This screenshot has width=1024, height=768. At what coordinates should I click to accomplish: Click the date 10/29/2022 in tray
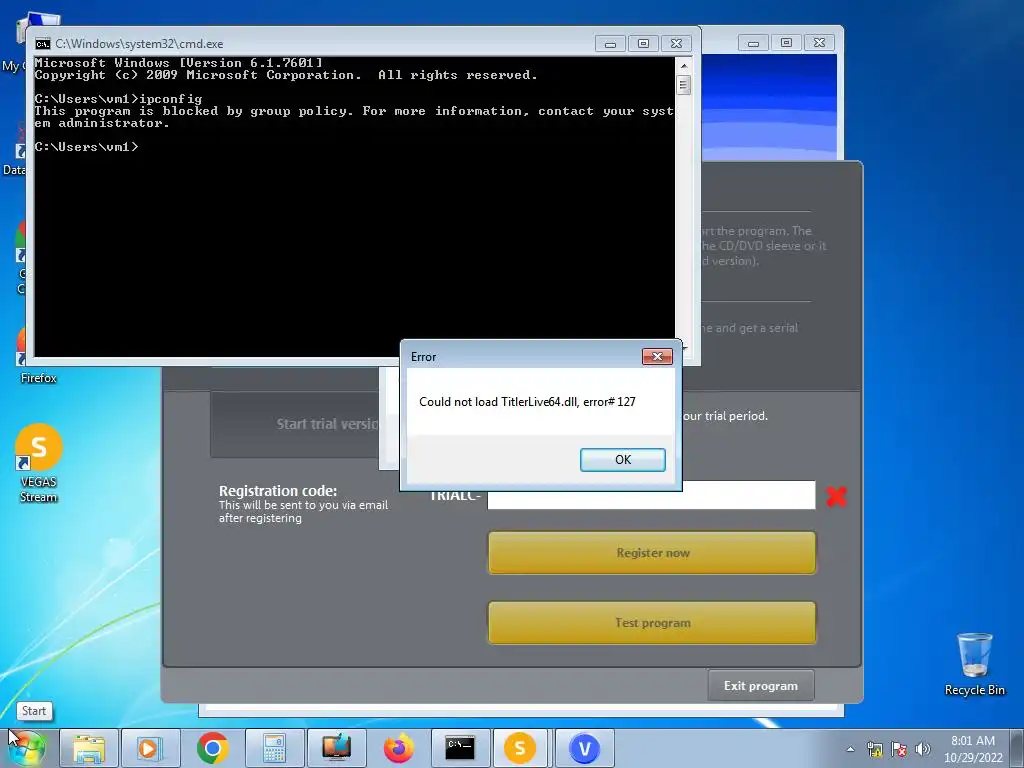point(973,758)
